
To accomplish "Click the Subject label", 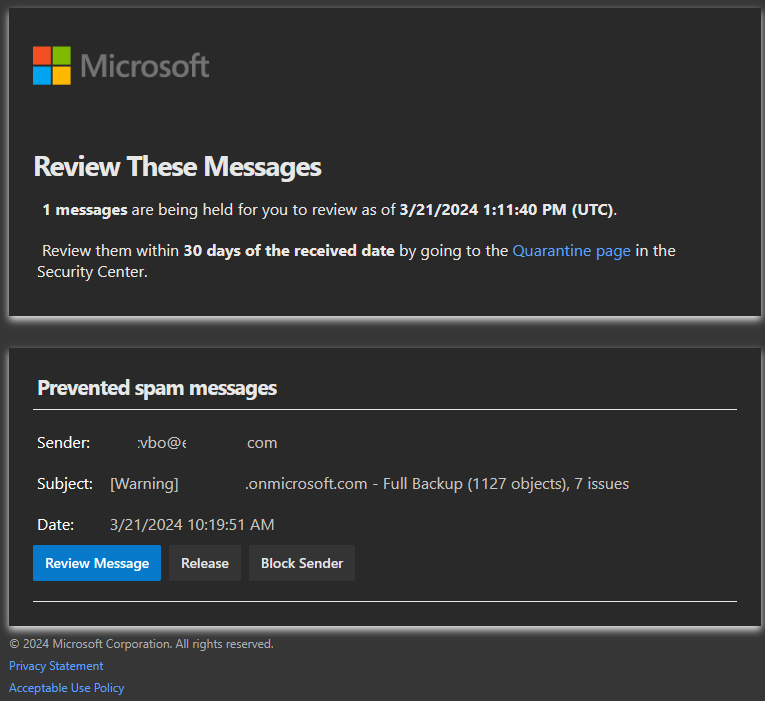I will [x=65, y=484].
